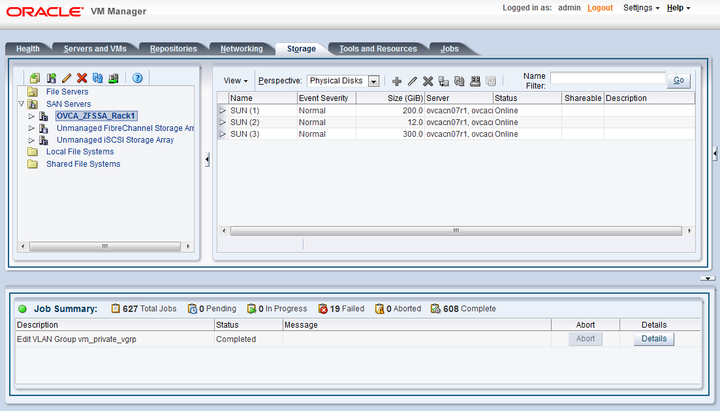
Task: Click the Logout link
Action: point(600,8)
